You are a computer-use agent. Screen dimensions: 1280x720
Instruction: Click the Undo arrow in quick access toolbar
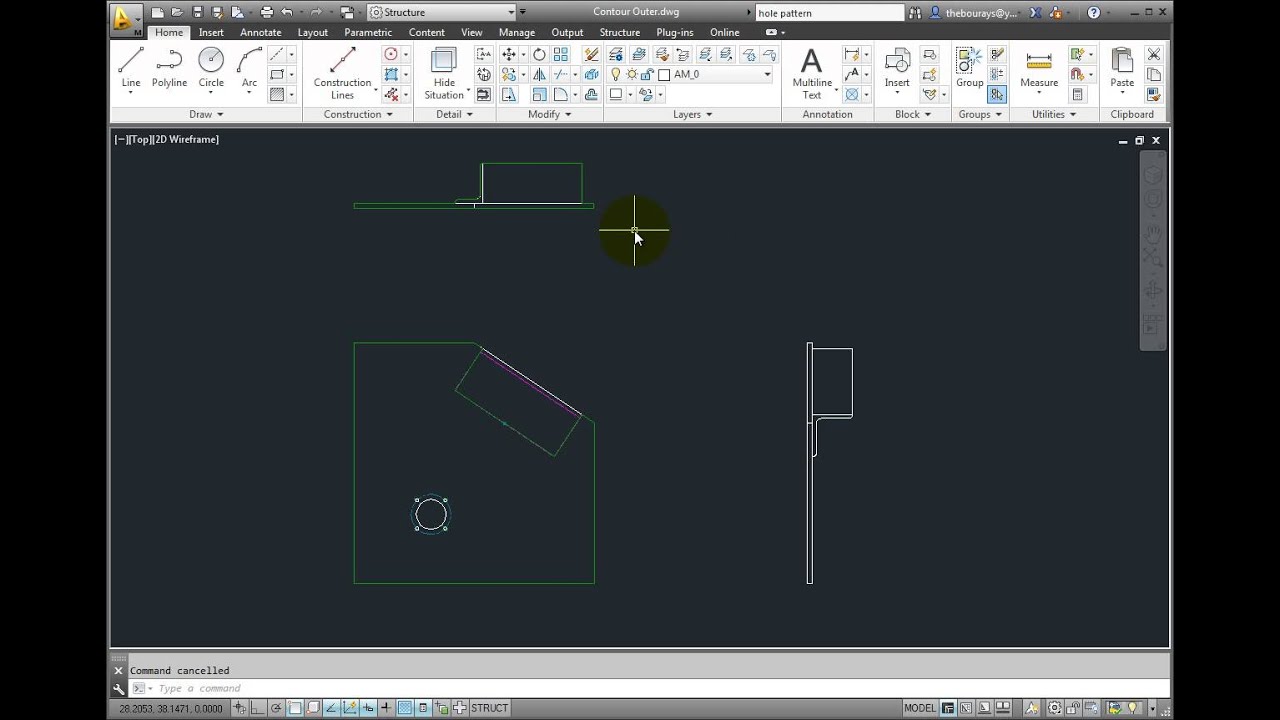[x=288, y=12]
